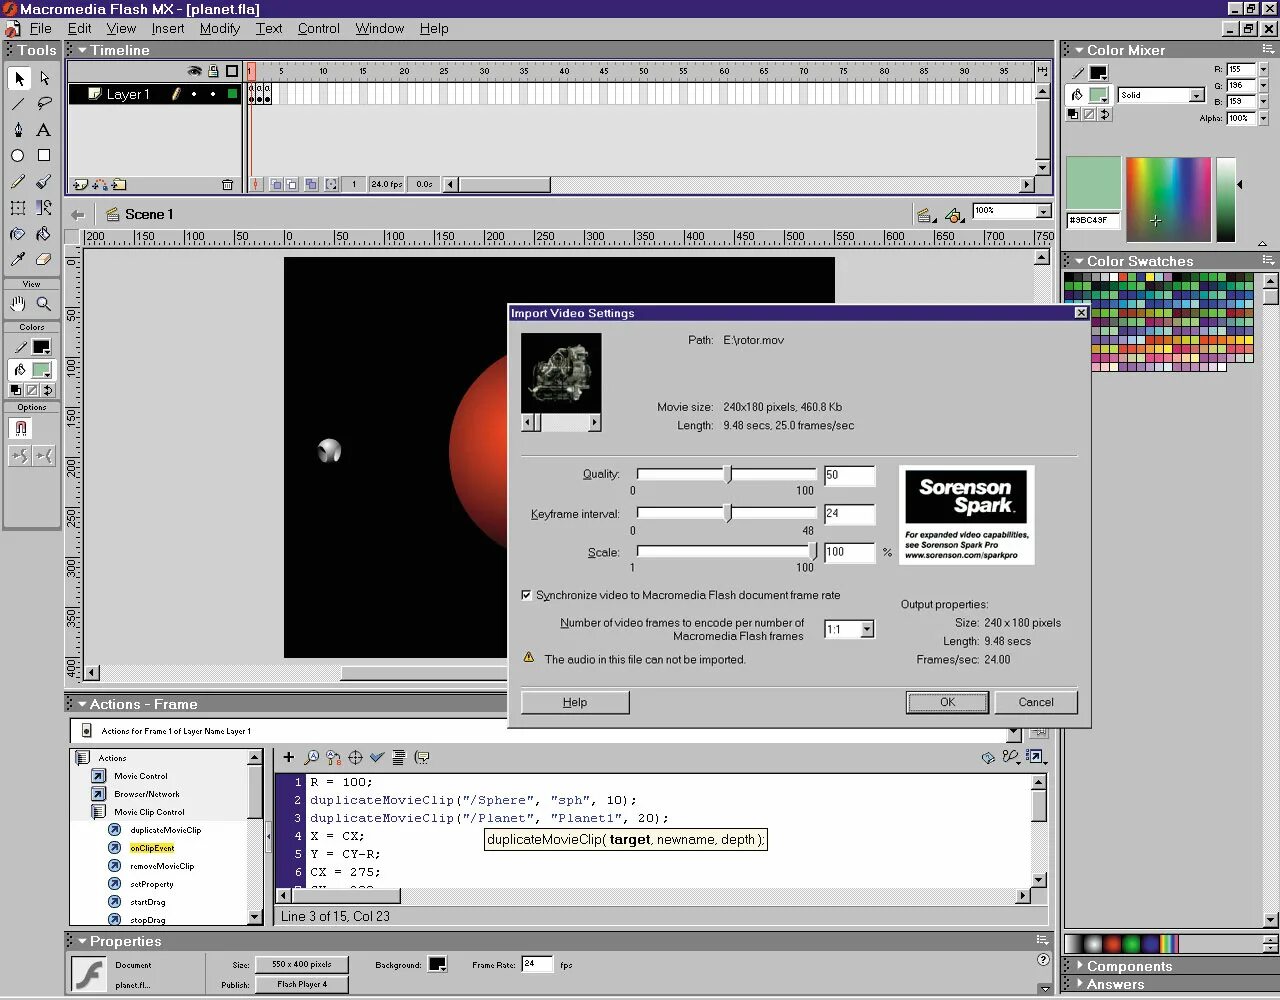Click the Insert Target Path icon

click(355, 758)
